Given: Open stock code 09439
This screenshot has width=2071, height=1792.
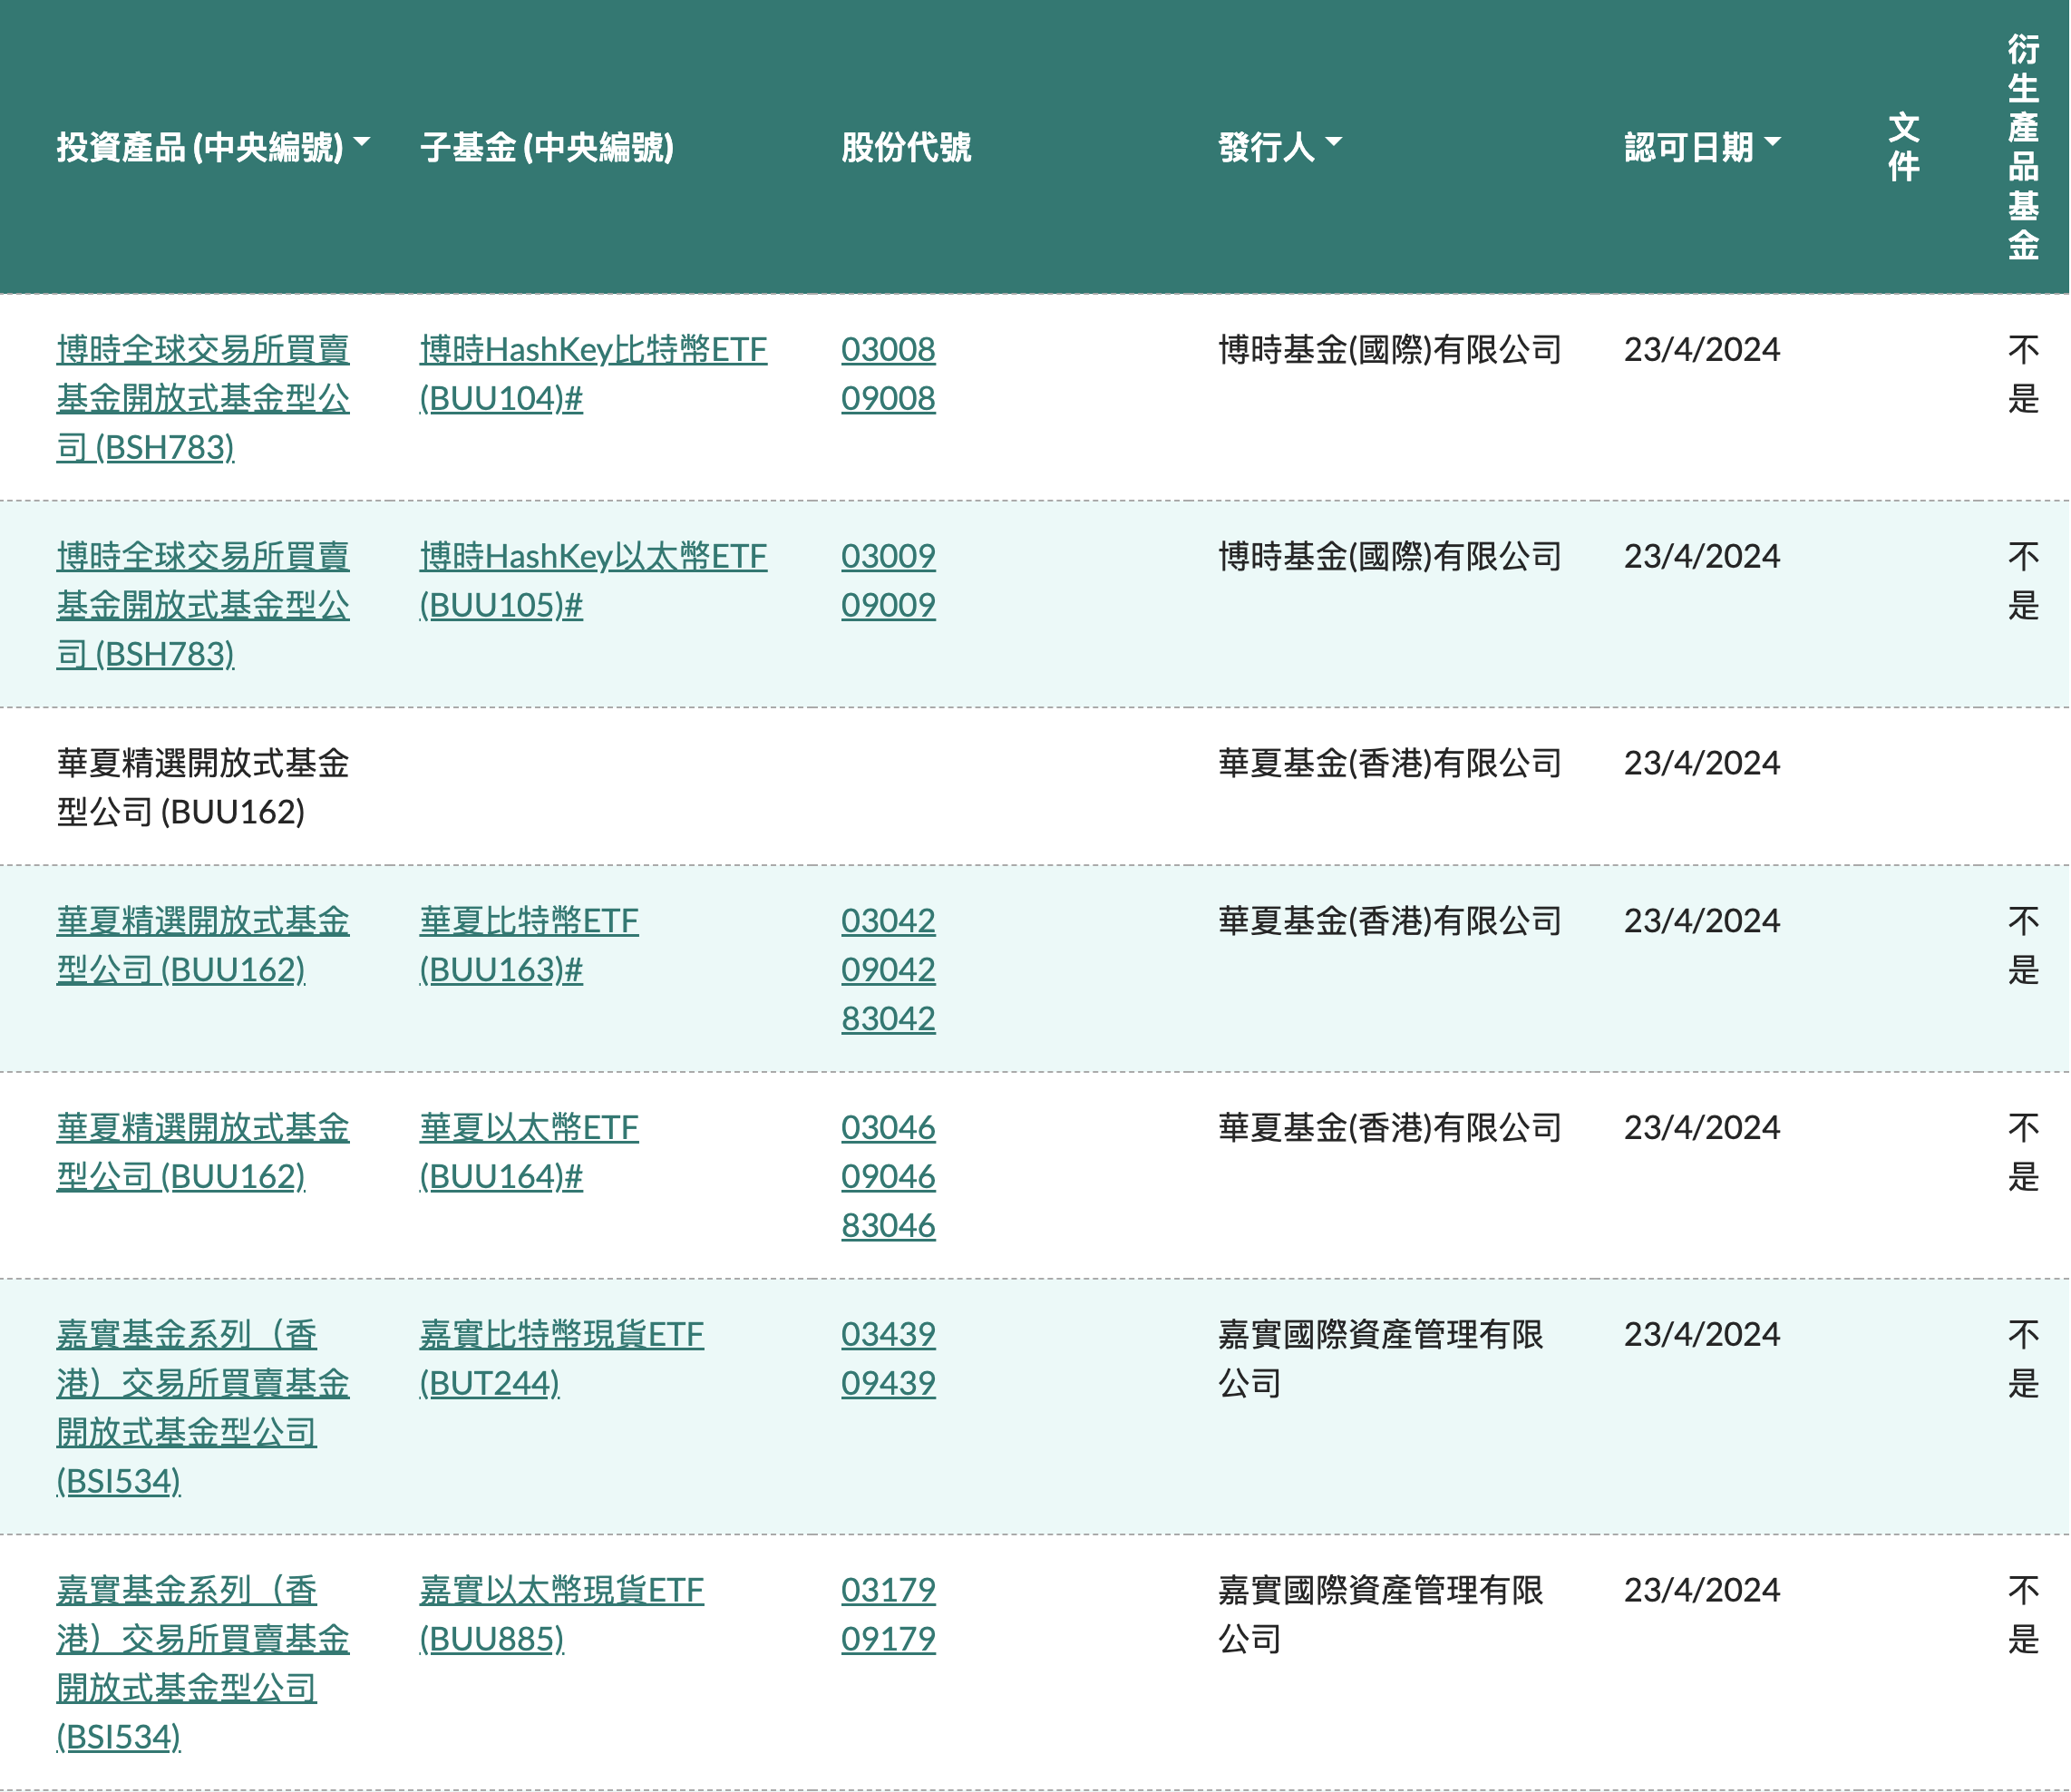Looking at the screenshot, I should 888,1384.
